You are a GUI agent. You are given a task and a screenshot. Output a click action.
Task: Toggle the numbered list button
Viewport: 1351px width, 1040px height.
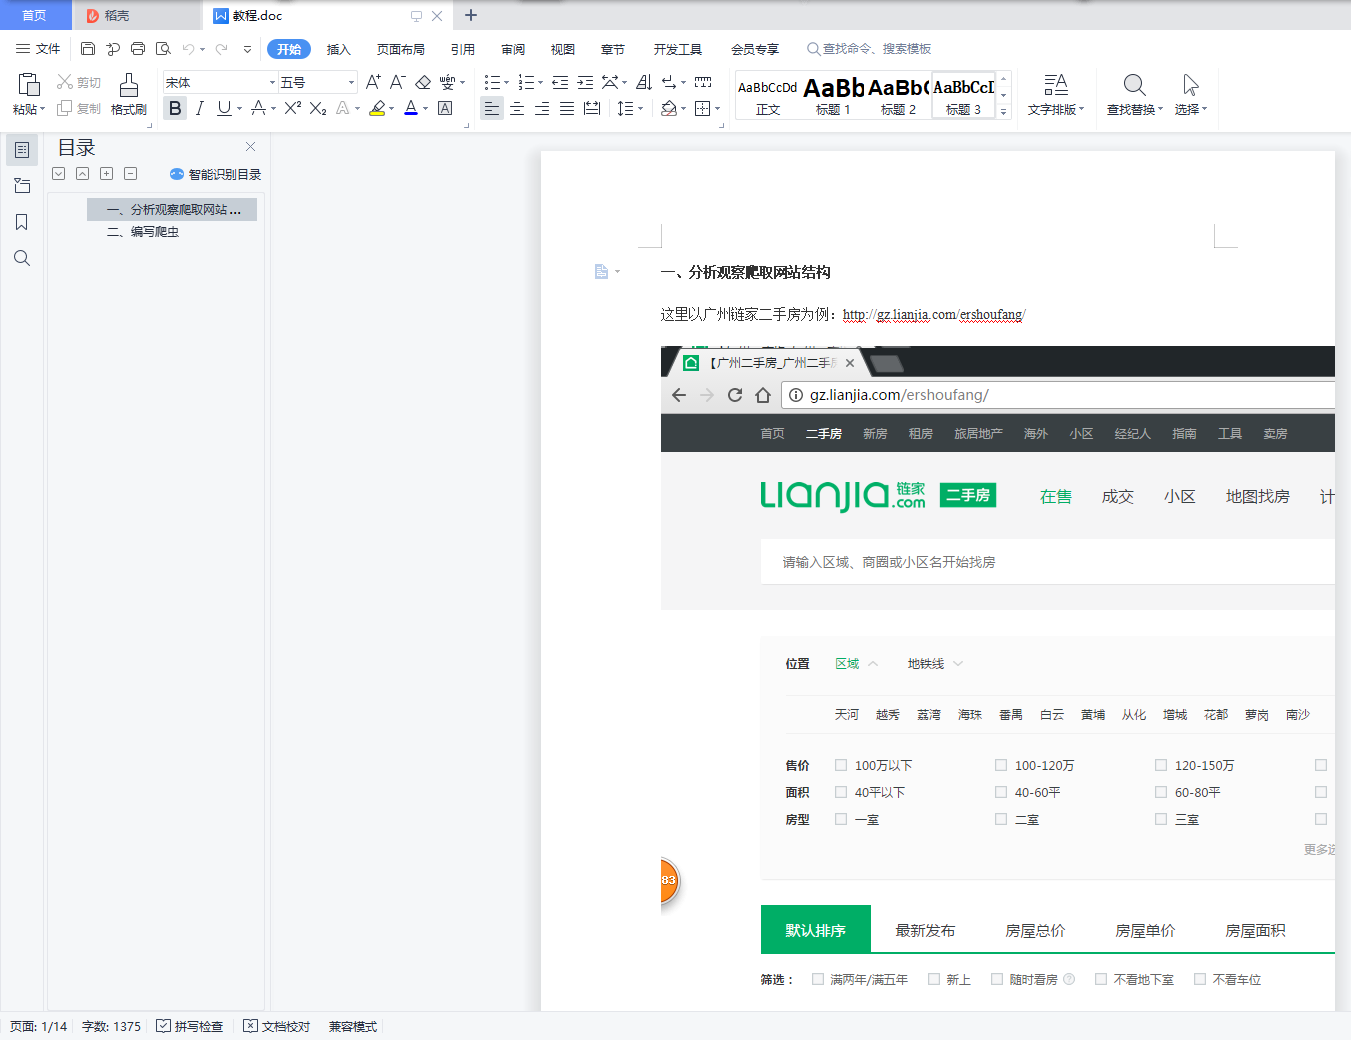pos(526,82)
